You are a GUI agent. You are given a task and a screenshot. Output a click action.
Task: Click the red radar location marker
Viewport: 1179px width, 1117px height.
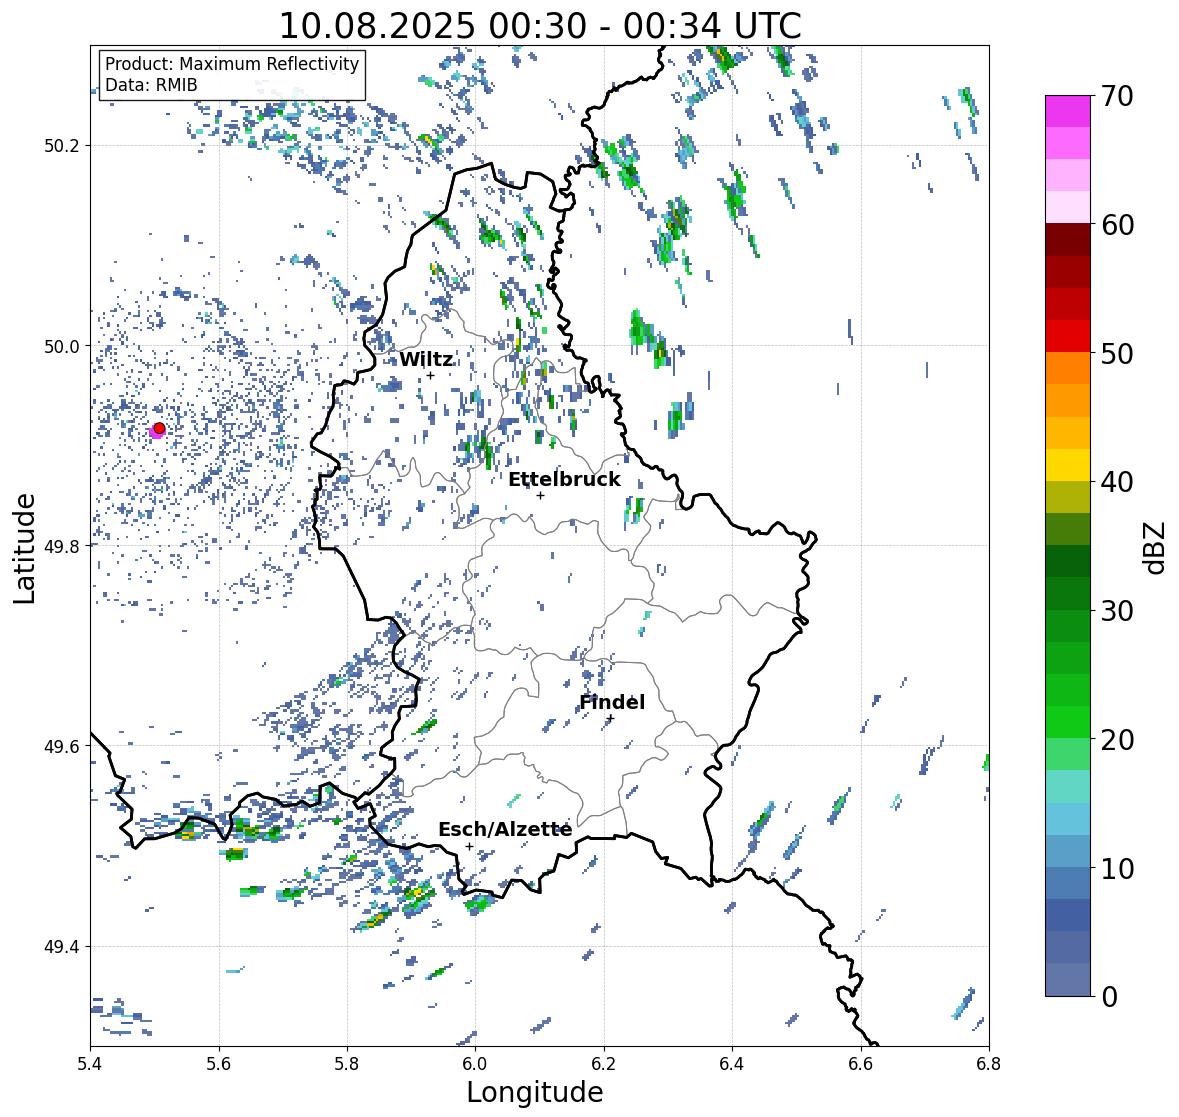[x=159, y=428]
